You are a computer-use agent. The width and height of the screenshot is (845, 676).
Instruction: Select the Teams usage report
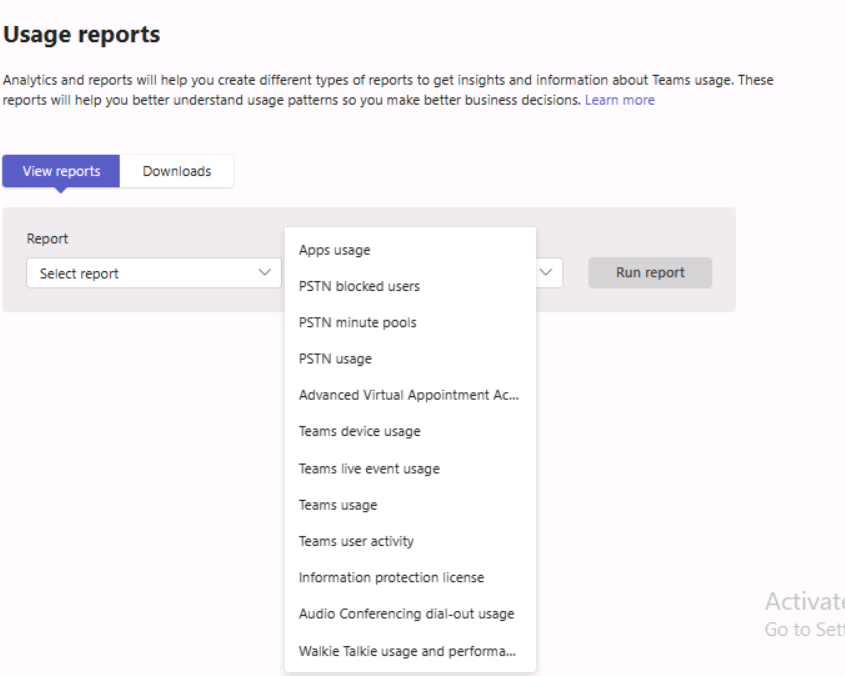tap(334, 505)
